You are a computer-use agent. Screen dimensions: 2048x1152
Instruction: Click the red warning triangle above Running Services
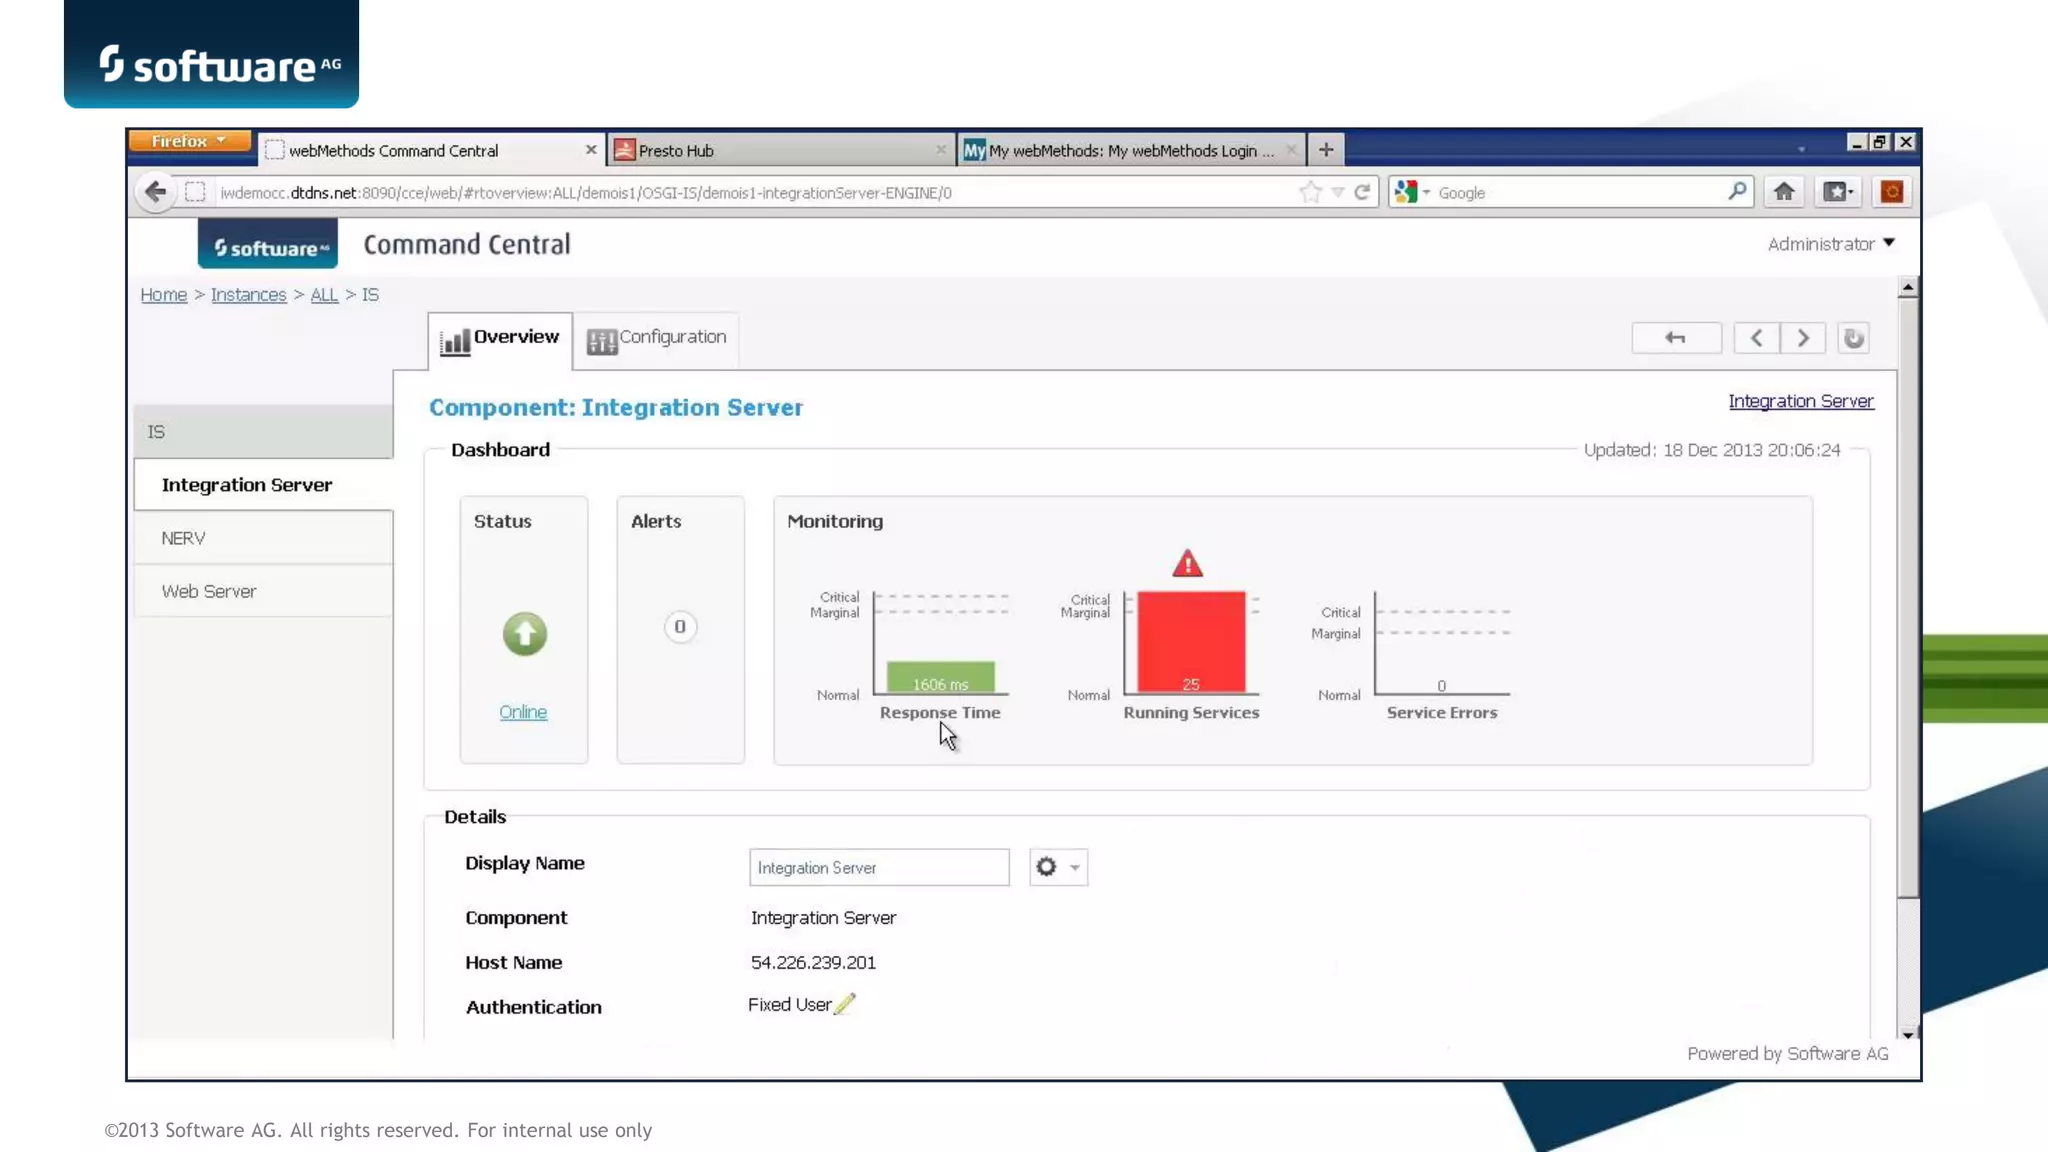(1187, 564)
